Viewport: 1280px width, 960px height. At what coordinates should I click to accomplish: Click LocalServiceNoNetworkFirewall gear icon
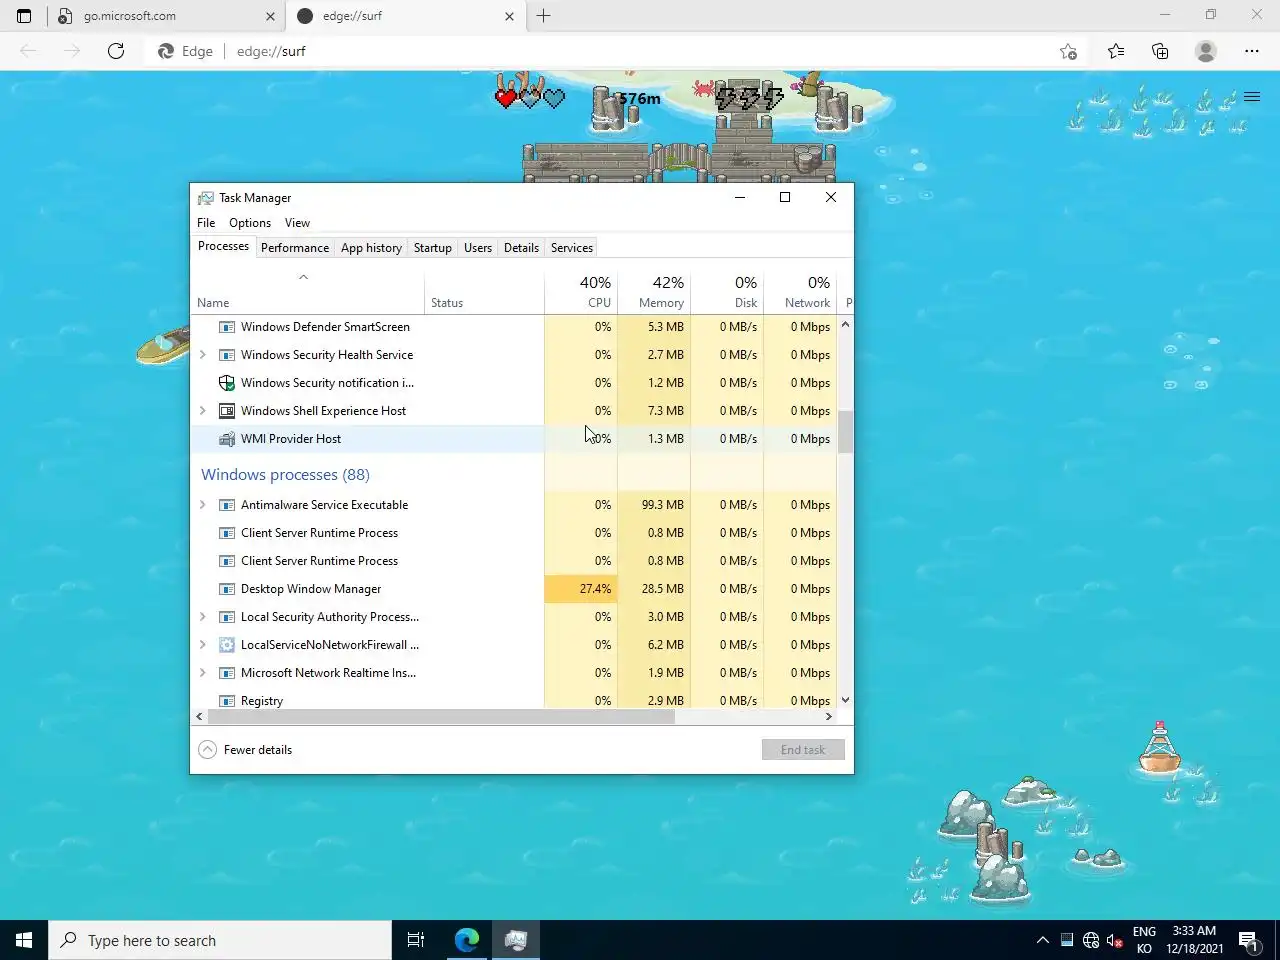(227, 645)
